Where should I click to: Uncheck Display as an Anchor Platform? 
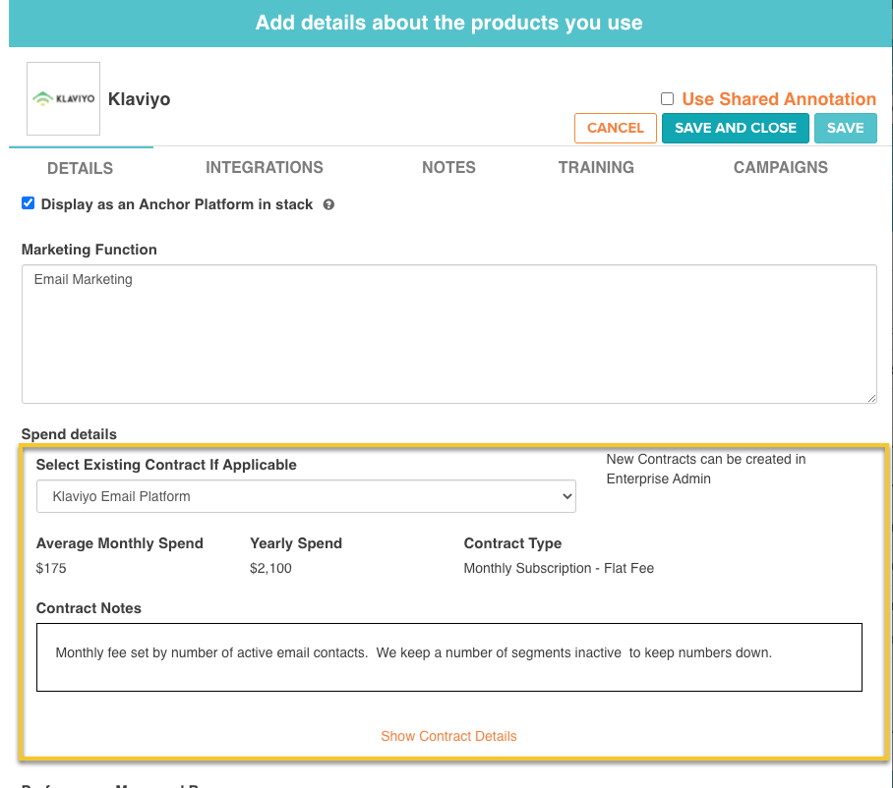pyautogui.click(x=28, y=203)
